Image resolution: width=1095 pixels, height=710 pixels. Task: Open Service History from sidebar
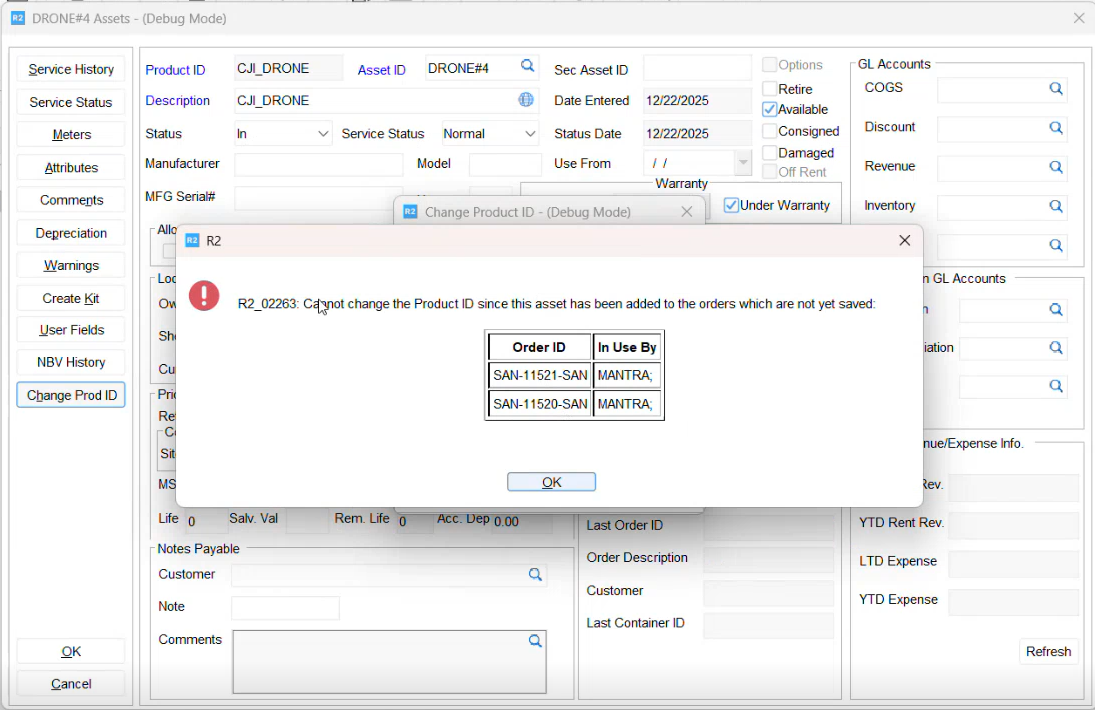[x=71, y=70]
